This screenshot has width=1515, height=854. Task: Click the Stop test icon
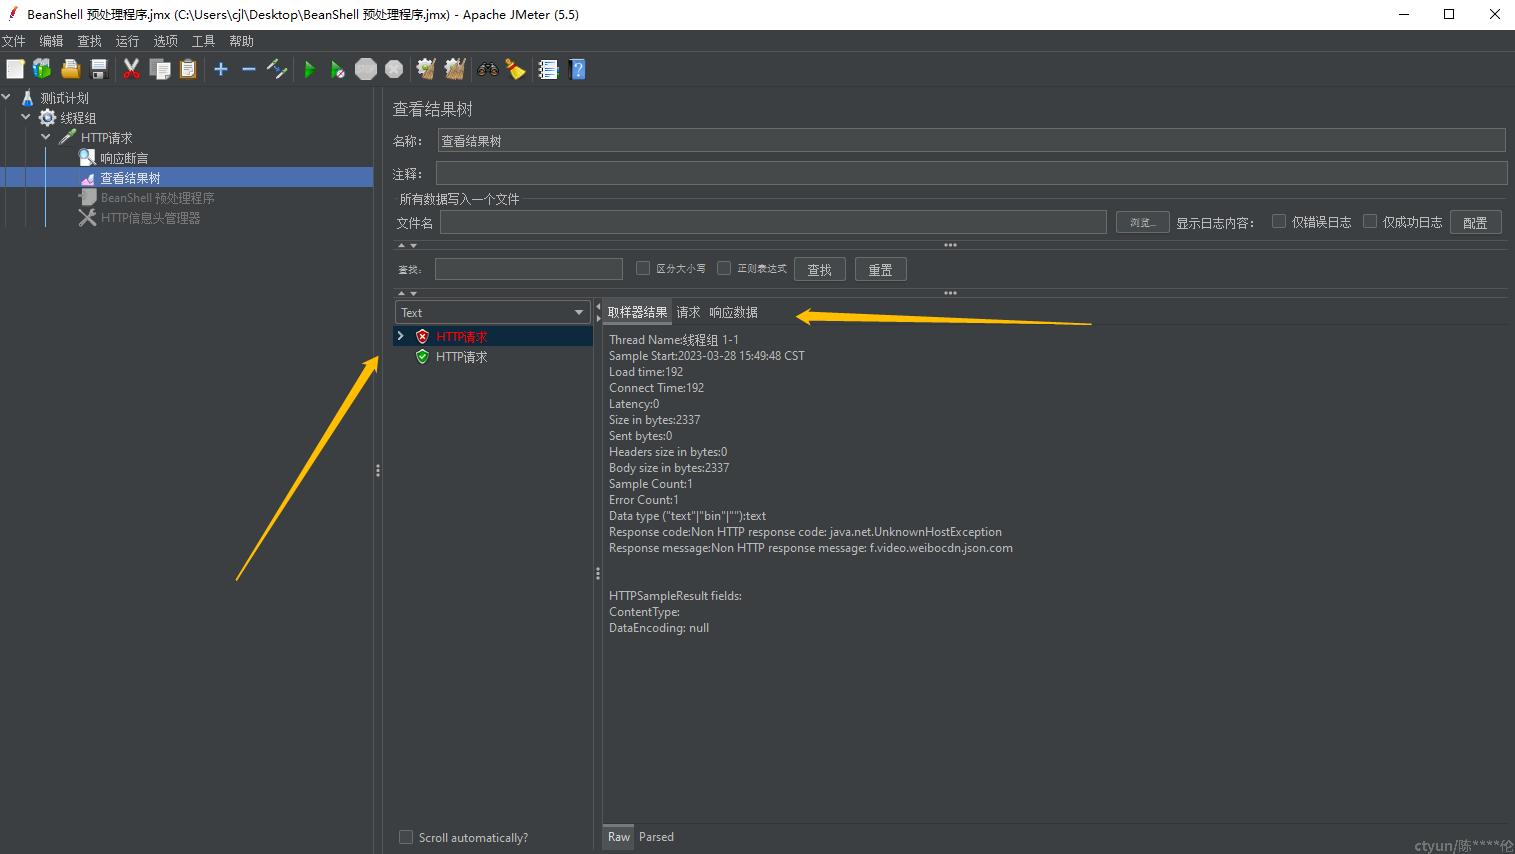click(366, 69)
